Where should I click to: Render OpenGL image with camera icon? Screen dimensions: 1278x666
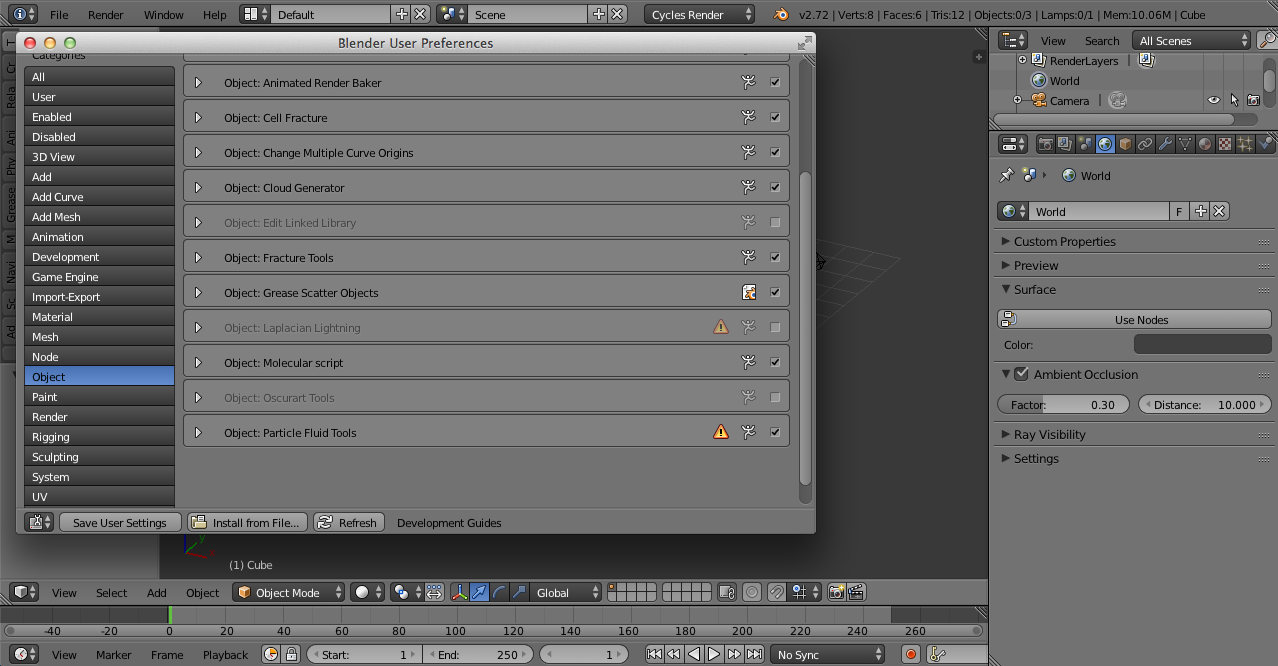coord(837,592)
